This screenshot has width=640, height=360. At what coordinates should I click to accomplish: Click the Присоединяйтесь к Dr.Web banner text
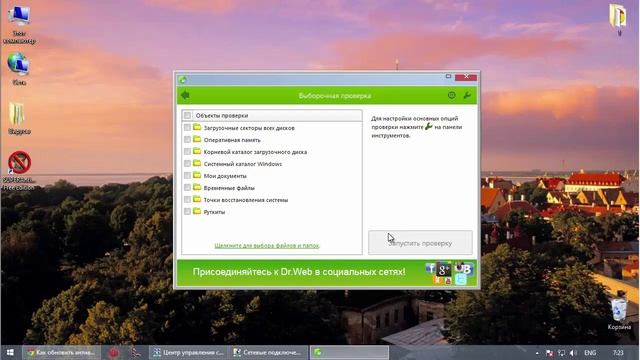pos(299,272)
